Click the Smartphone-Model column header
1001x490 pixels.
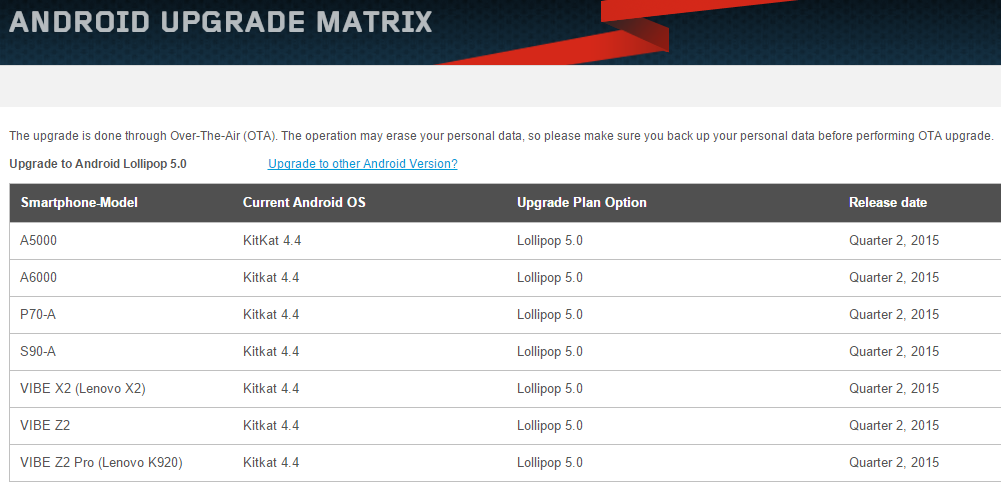[79, 202]
